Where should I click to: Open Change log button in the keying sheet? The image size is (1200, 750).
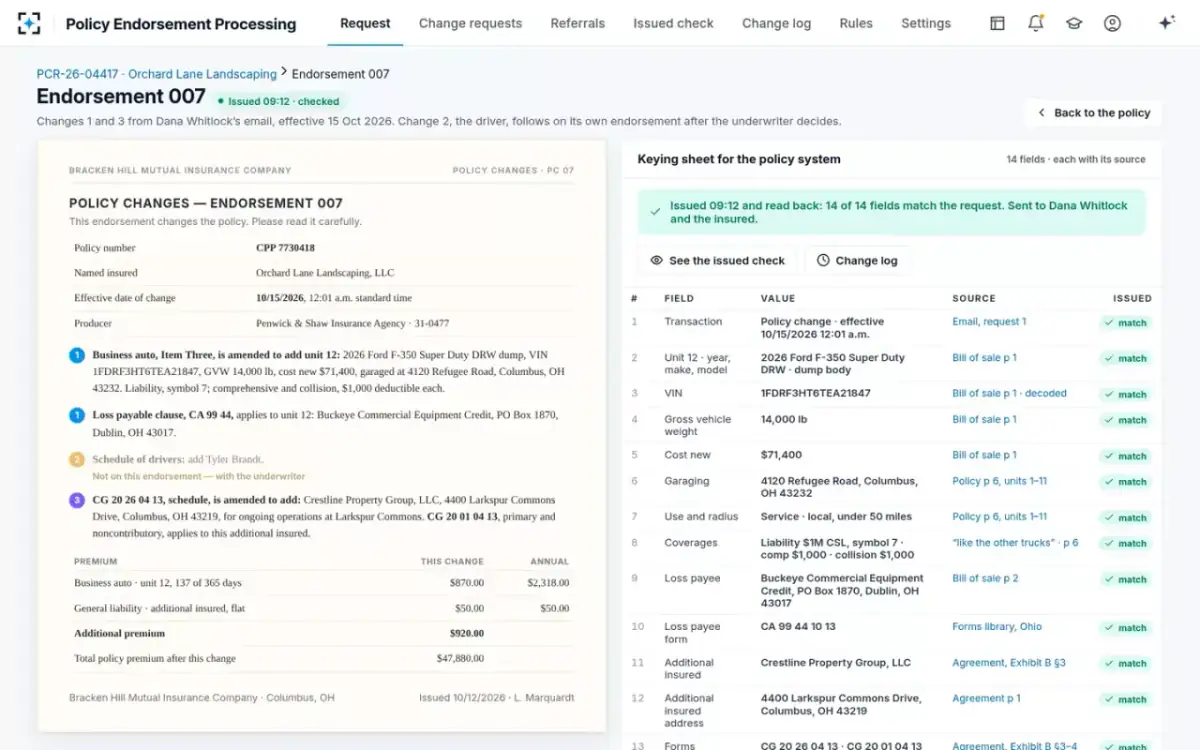coord(857,260)
